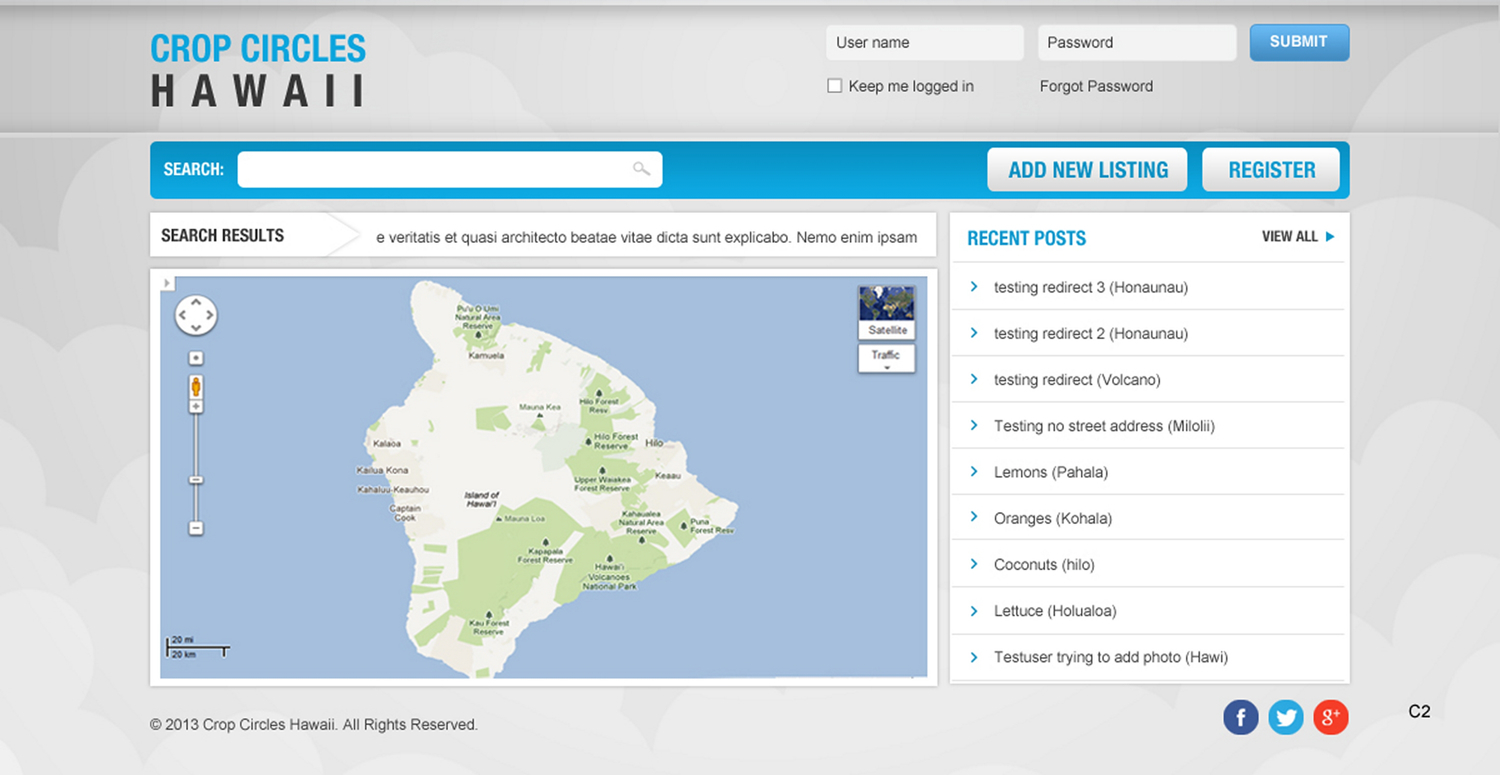Click the map zoom-in plus button
The height and width of the screenshot is (775, 1500).
click(x=196, y=406)
